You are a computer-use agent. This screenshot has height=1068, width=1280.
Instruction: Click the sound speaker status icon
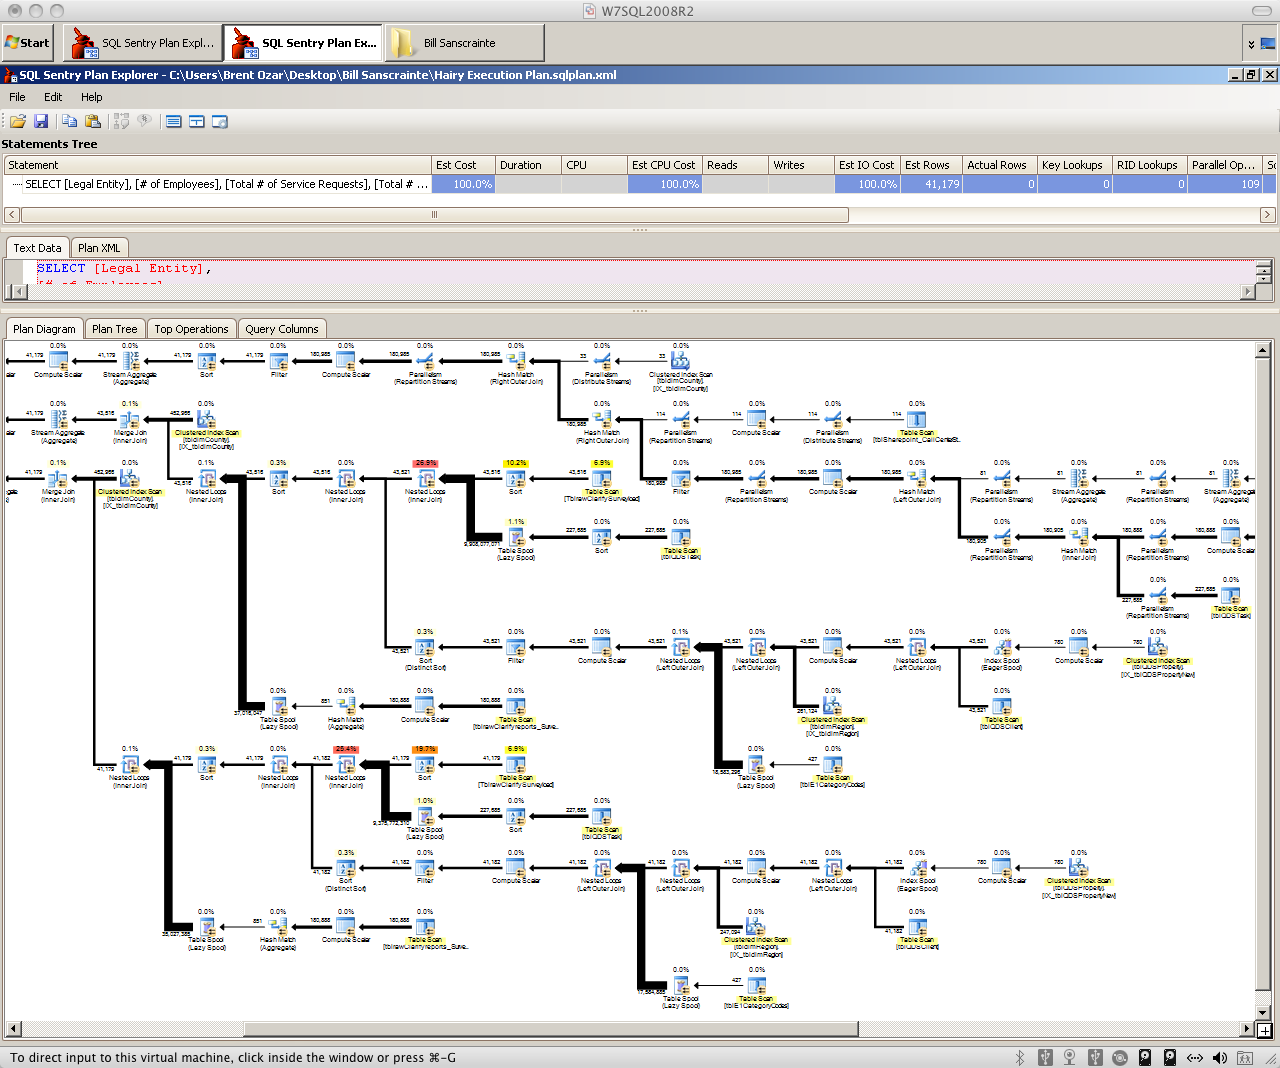tap(1220, 1058)
